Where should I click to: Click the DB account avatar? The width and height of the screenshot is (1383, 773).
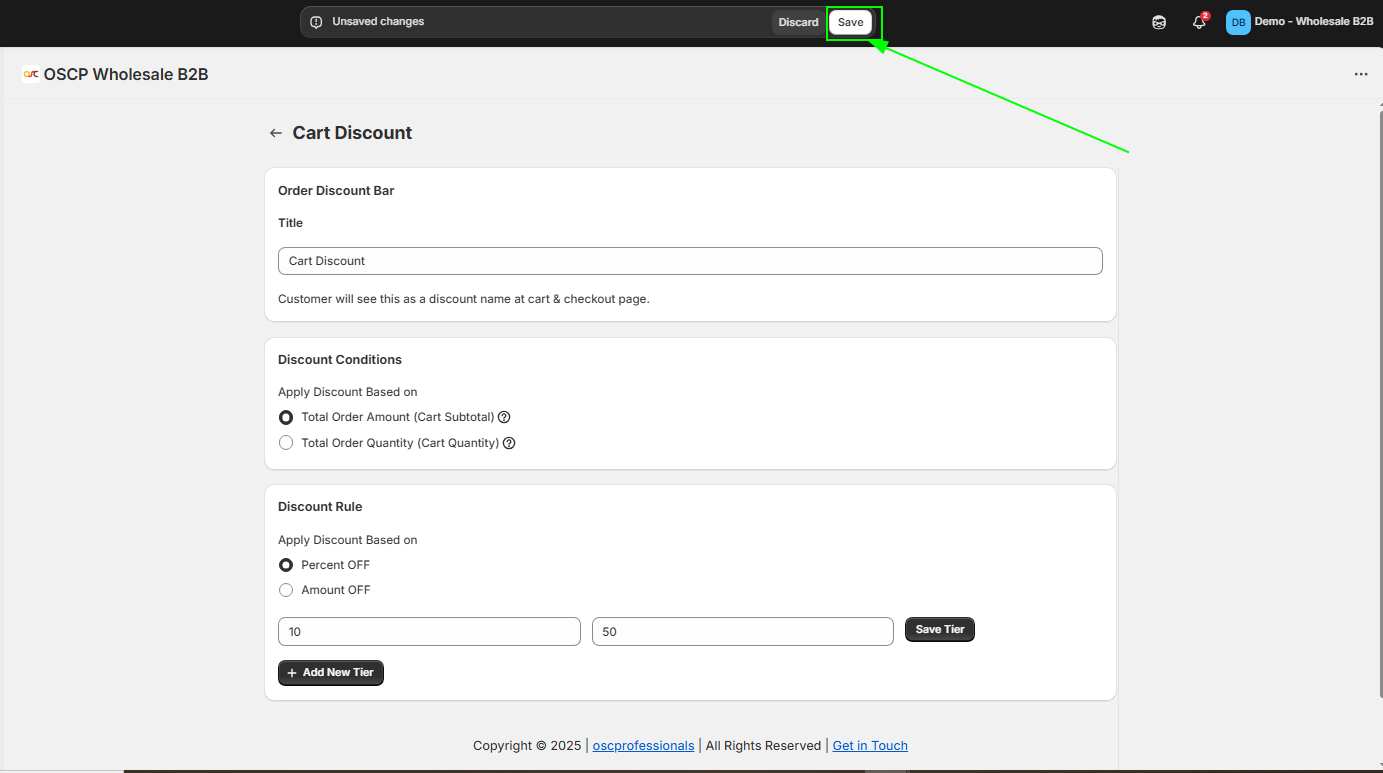(1238, 22)
